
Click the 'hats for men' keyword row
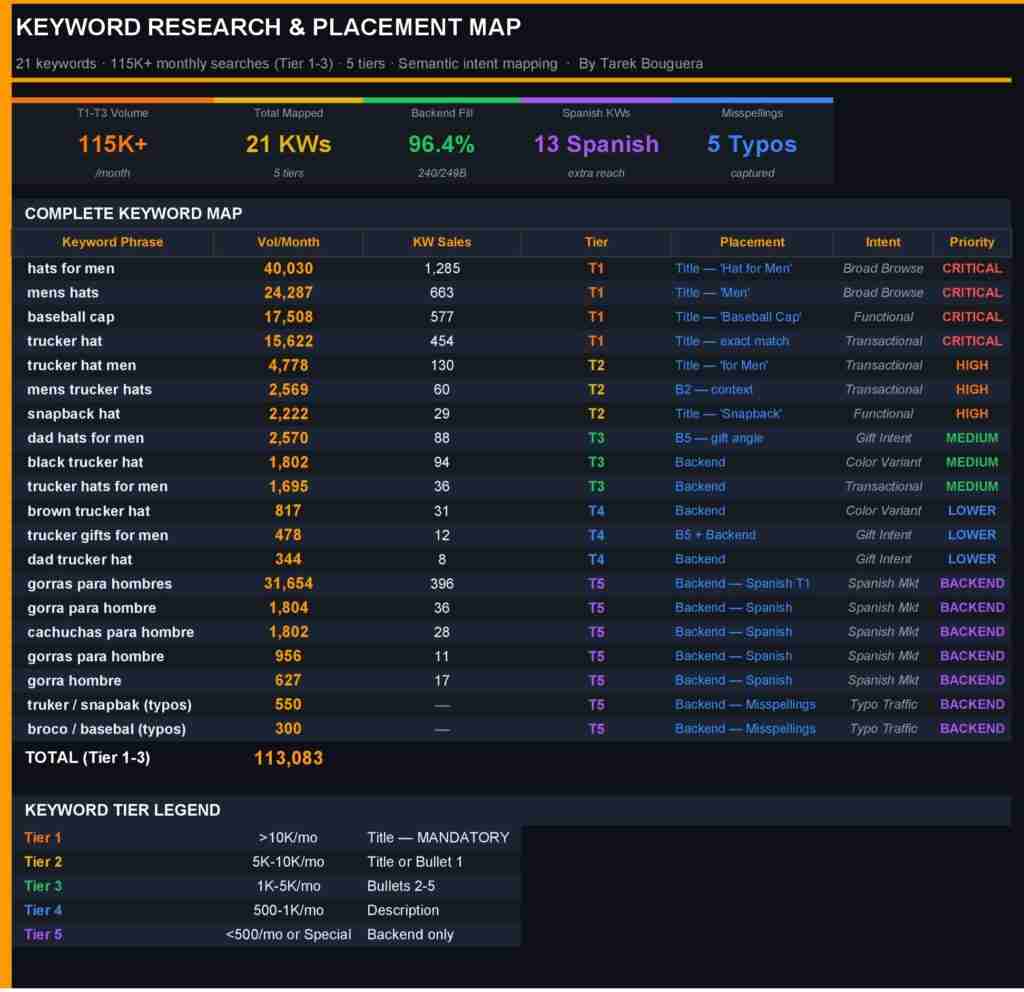click(71, 268)
